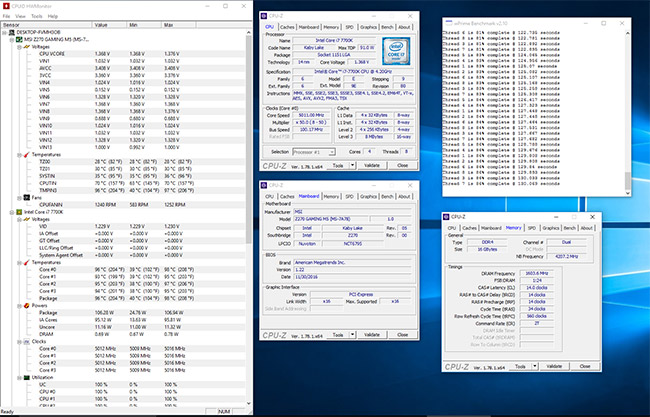Image resolution: width=650 pixels, height=417 pixels.
Task: Switch to Graphics tab in Memory CPU-Z window
Action: 551,228
